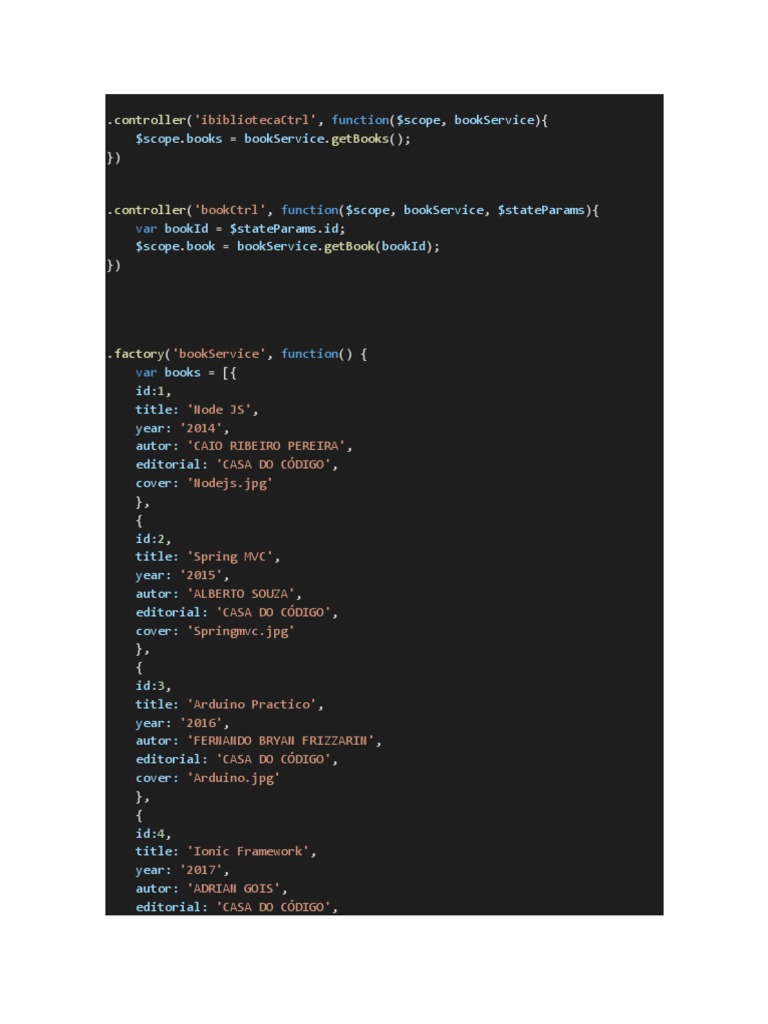Click the 'ALBERTO SOUZA' author string
Viewport: 768px width, 1024px height.
click(245, 594)
